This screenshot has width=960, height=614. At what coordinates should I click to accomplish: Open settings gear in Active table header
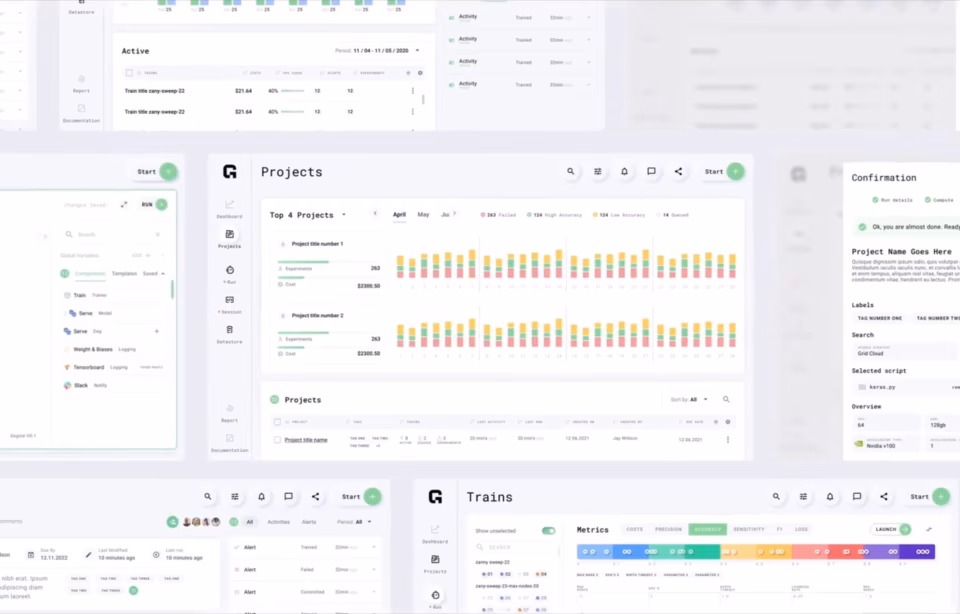tap(420, 73)
